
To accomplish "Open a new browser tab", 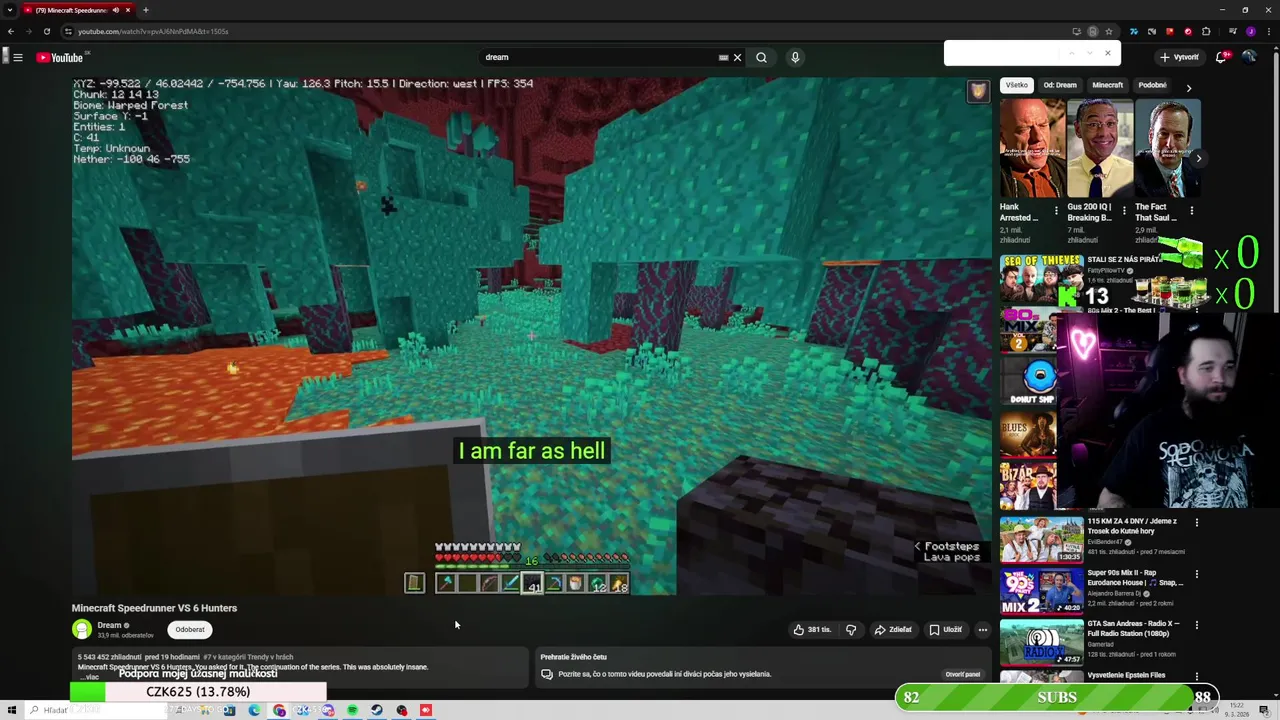I will [145, 10].
